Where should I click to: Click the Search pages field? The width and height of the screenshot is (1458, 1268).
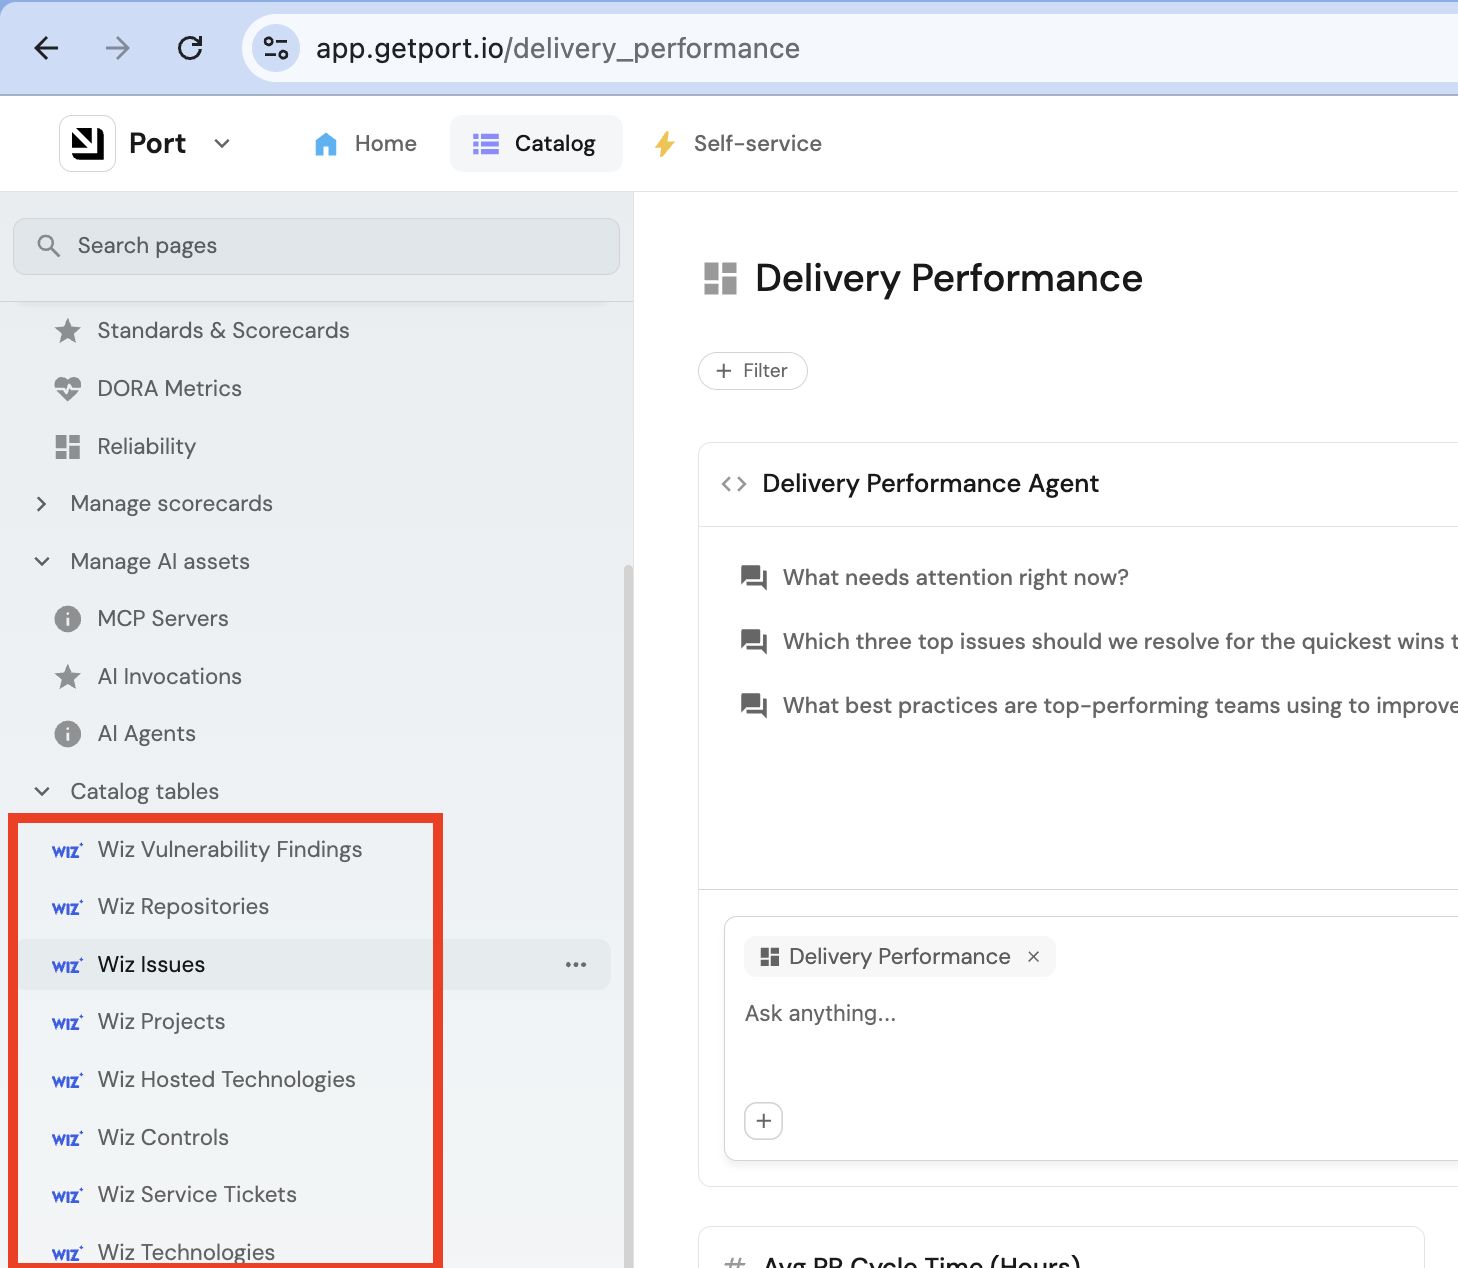coord(316,246)
